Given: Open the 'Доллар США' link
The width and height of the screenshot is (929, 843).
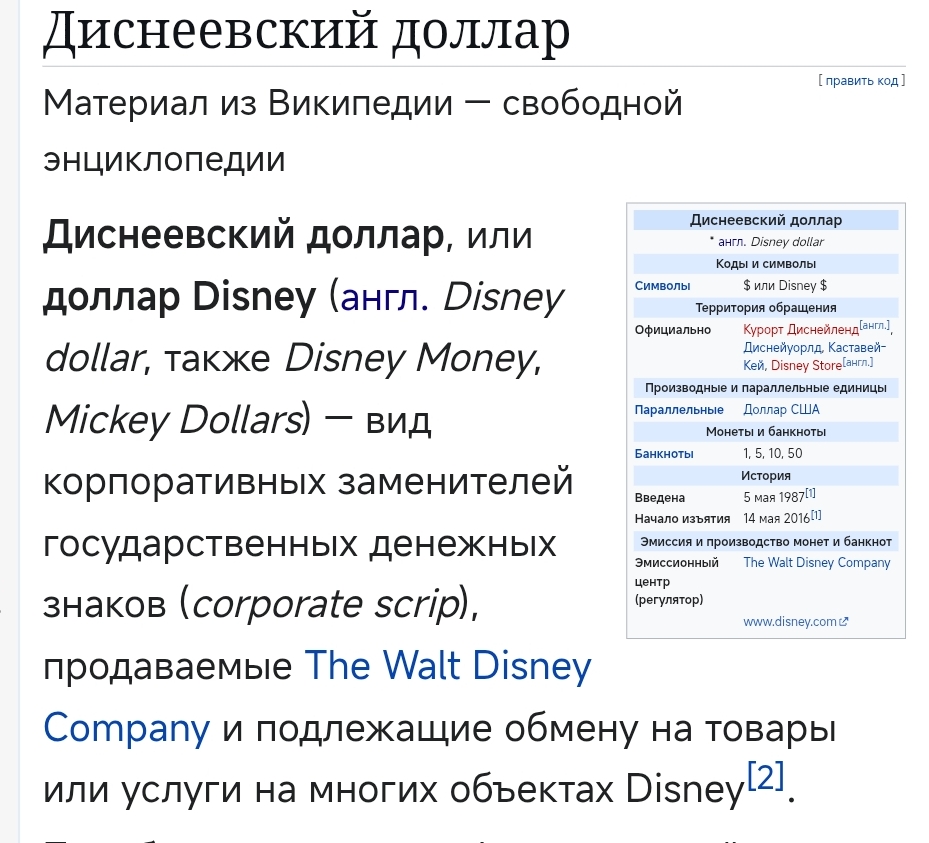Looking at the screenshot, I should click(781, 409).
